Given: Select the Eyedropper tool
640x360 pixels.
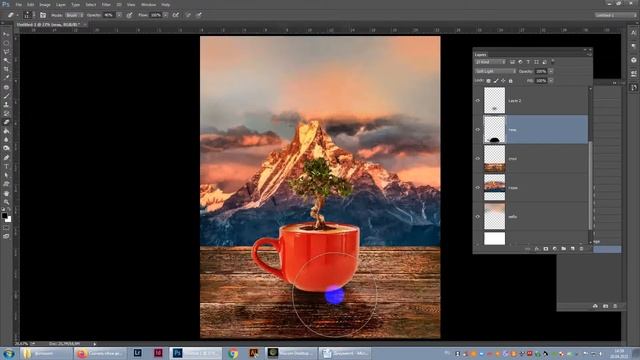Looking at the screenshot, I should (x=6, y=78).
